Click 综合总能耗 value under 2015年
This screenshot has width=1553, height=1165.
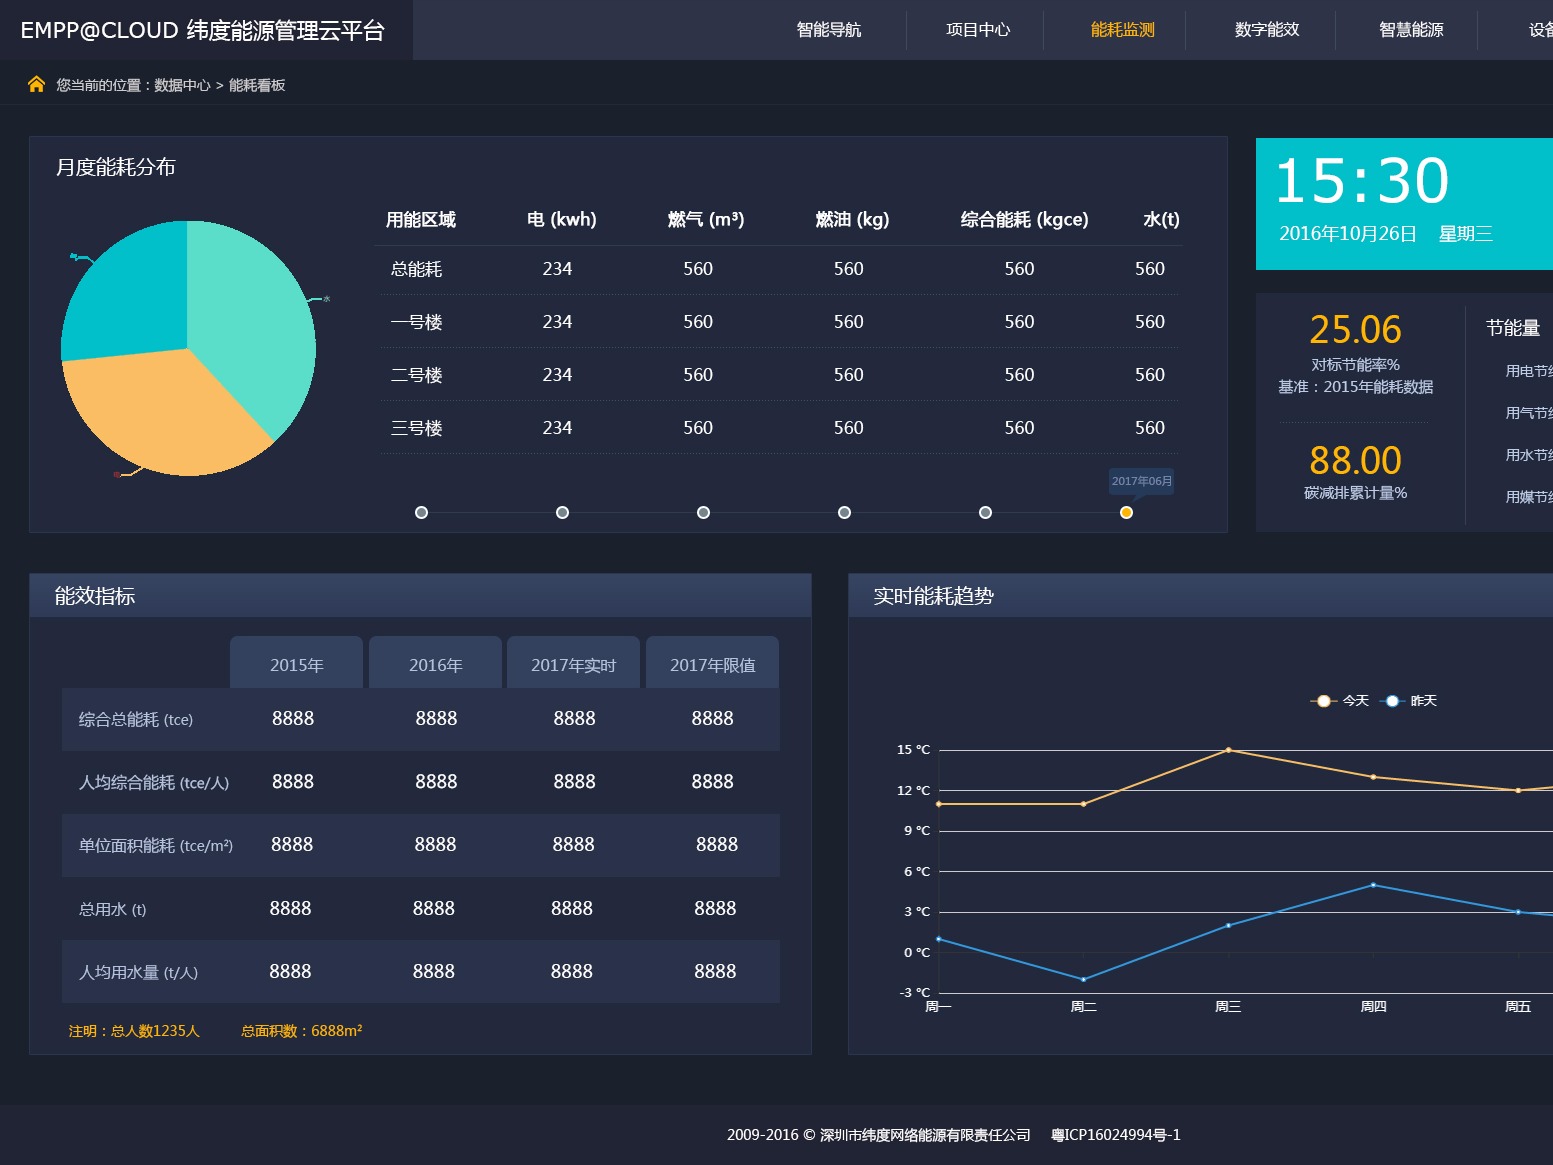(293, 719)
